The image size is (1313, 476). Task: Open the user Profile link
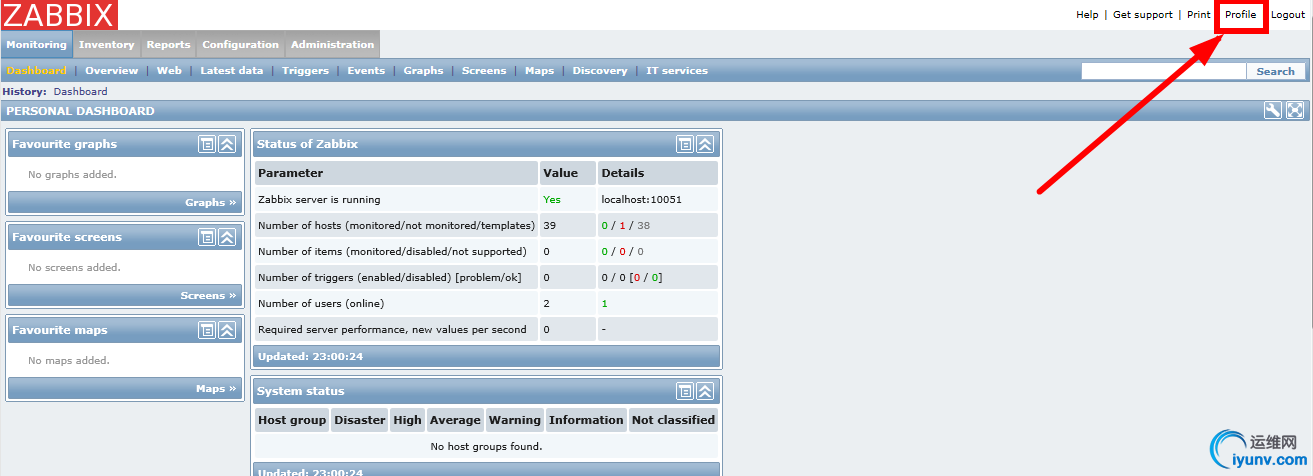1240,15
